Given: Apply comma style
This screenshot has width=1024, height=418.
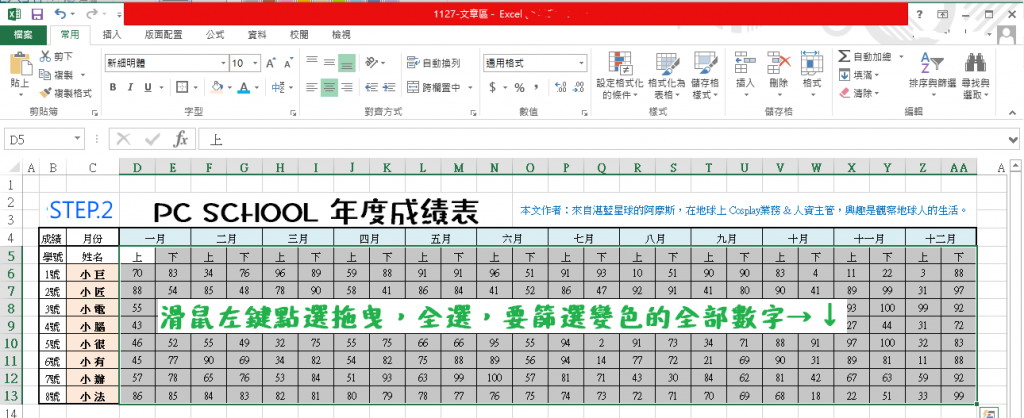Looking at the screenshot, I should pyautogui.click(x=536, y=88).
